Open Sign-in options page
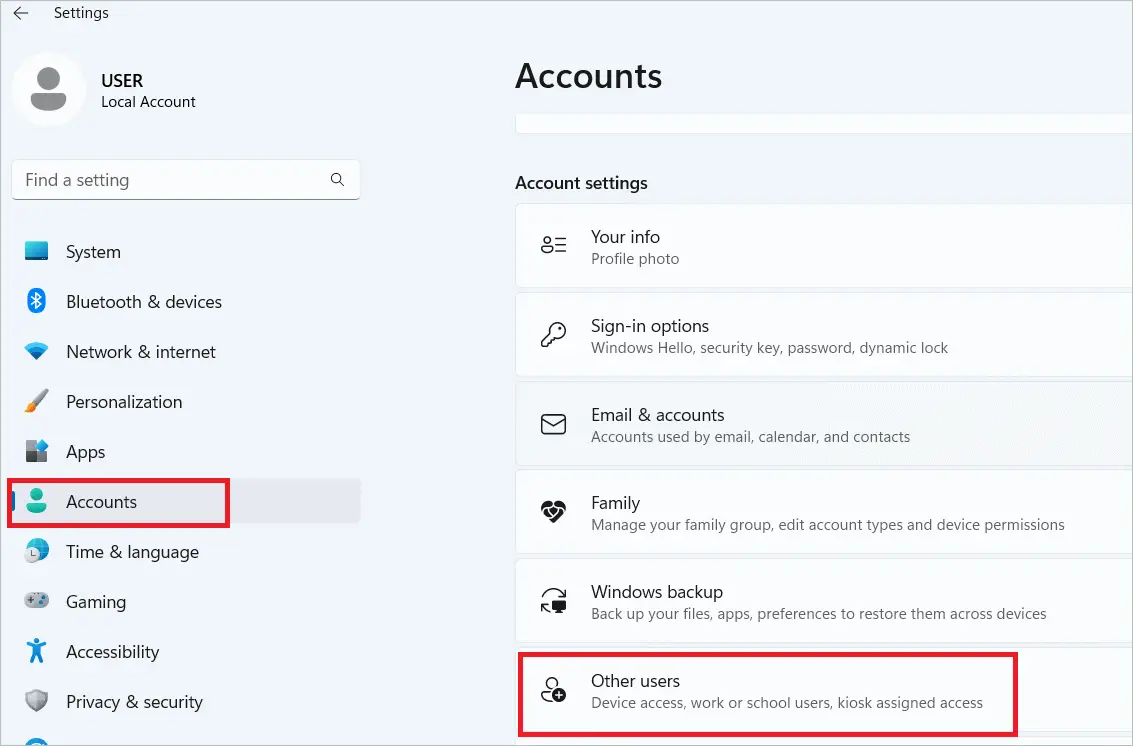Viewport: 1133px width, 746px height. [824, 335]
